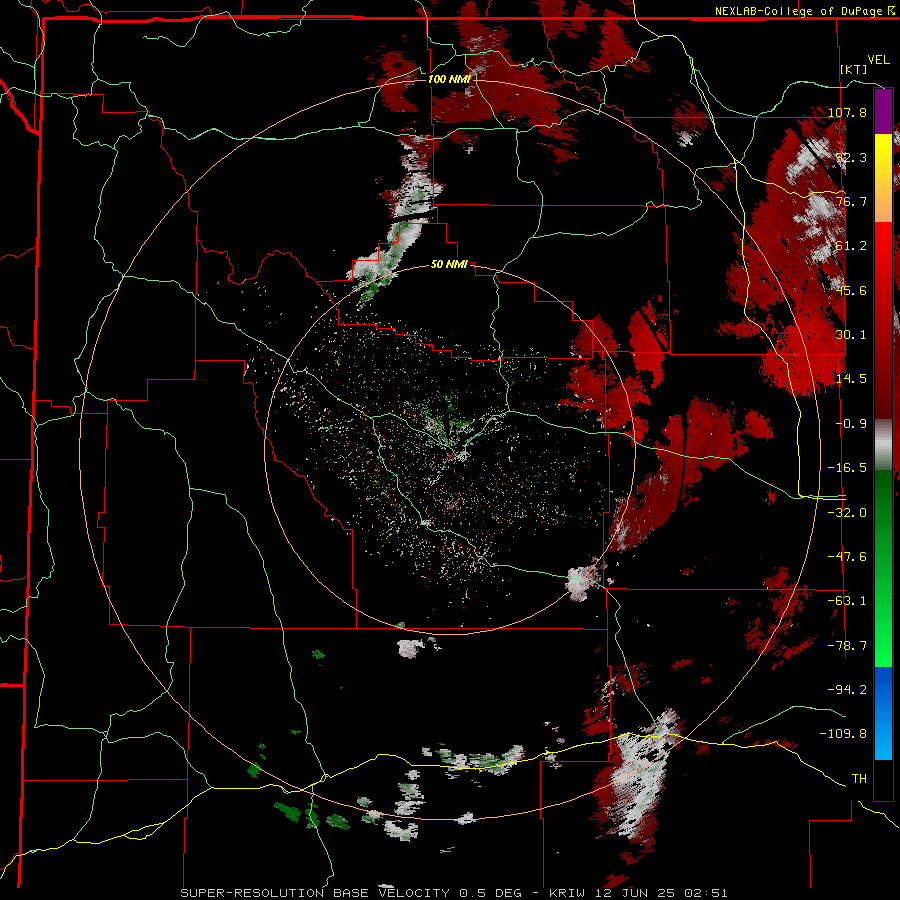Screen dimensions: 900x900
Task: Select the 76.7 velocity scale value
Action: (851, 201)
